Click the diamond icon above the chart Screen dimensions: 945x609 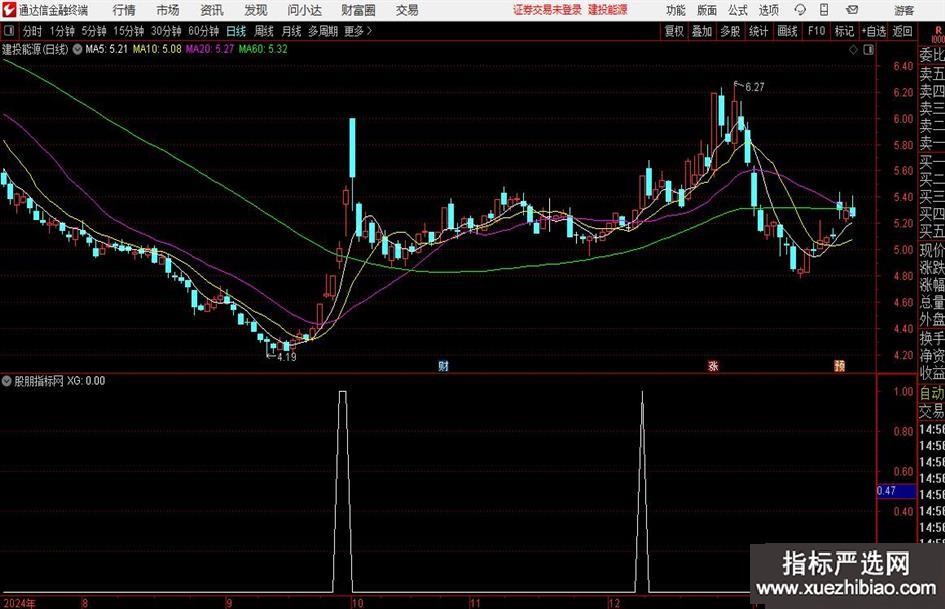pyautogui.click(x=853, y=50)
